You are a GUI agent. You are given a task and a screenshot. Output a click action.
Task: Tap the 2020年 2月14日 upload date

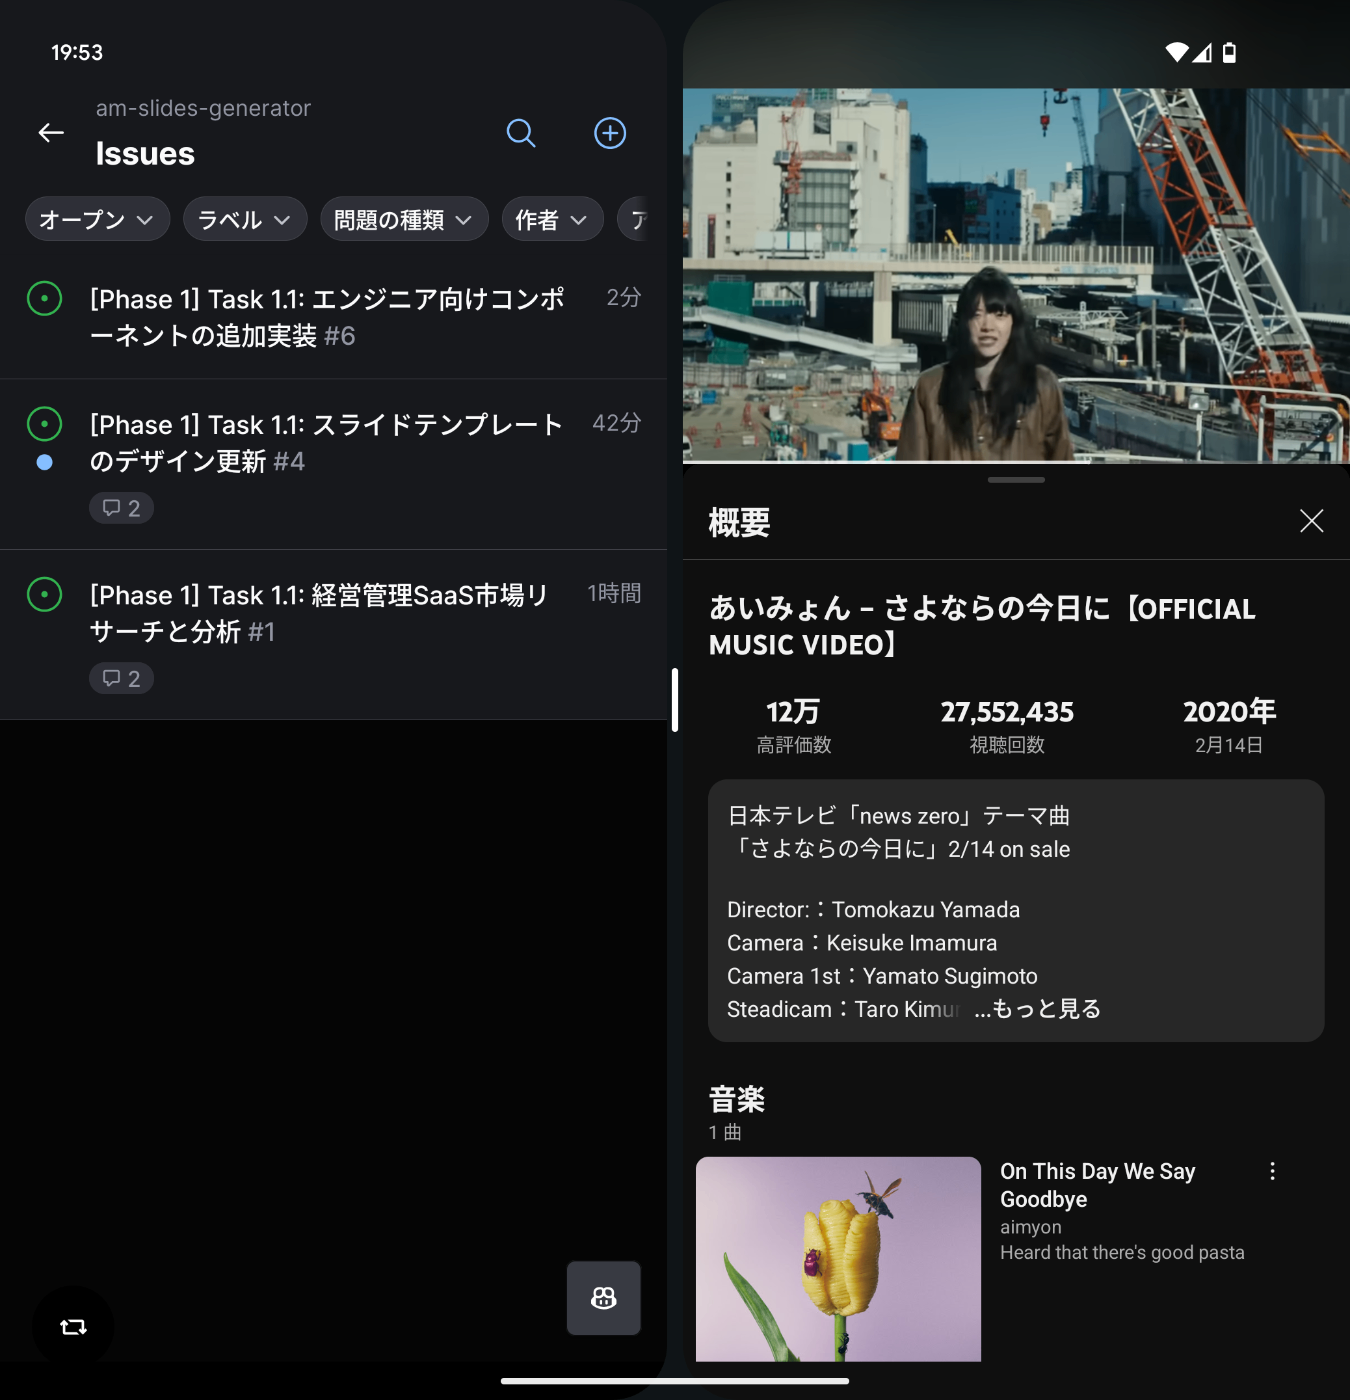[1229, 726]
